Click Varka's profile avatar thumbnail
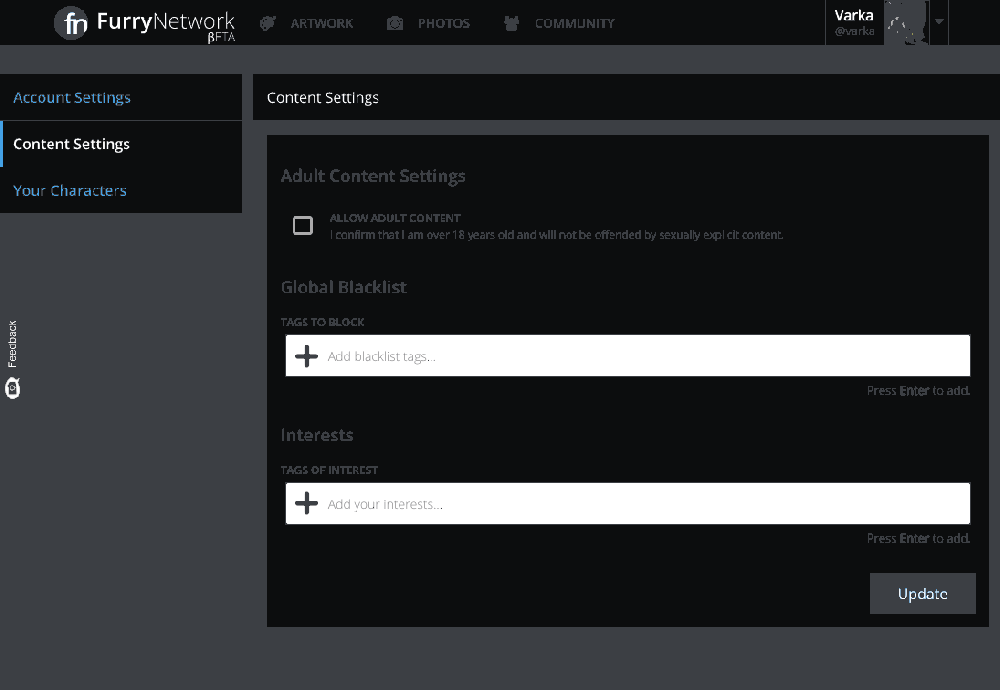Screen dimensions: 1000x690 point(904,22)
